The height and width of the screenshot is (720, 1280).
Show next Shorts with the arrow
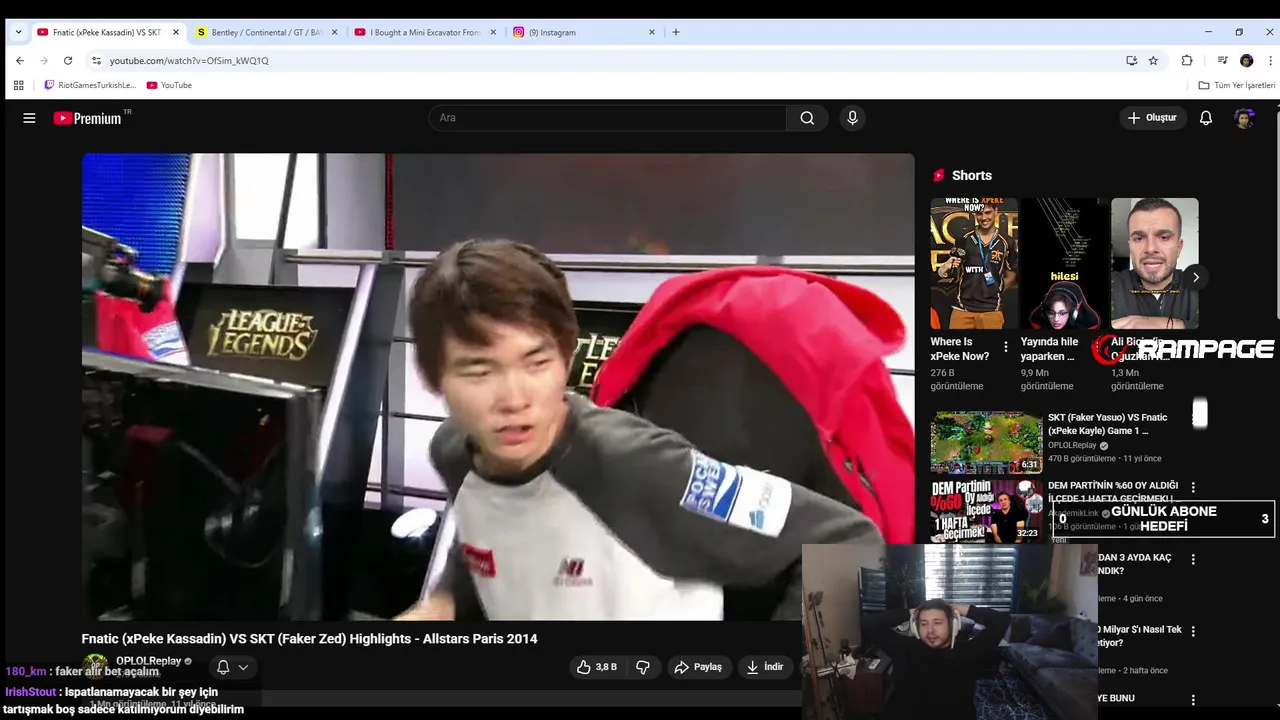click(1195, 277)
